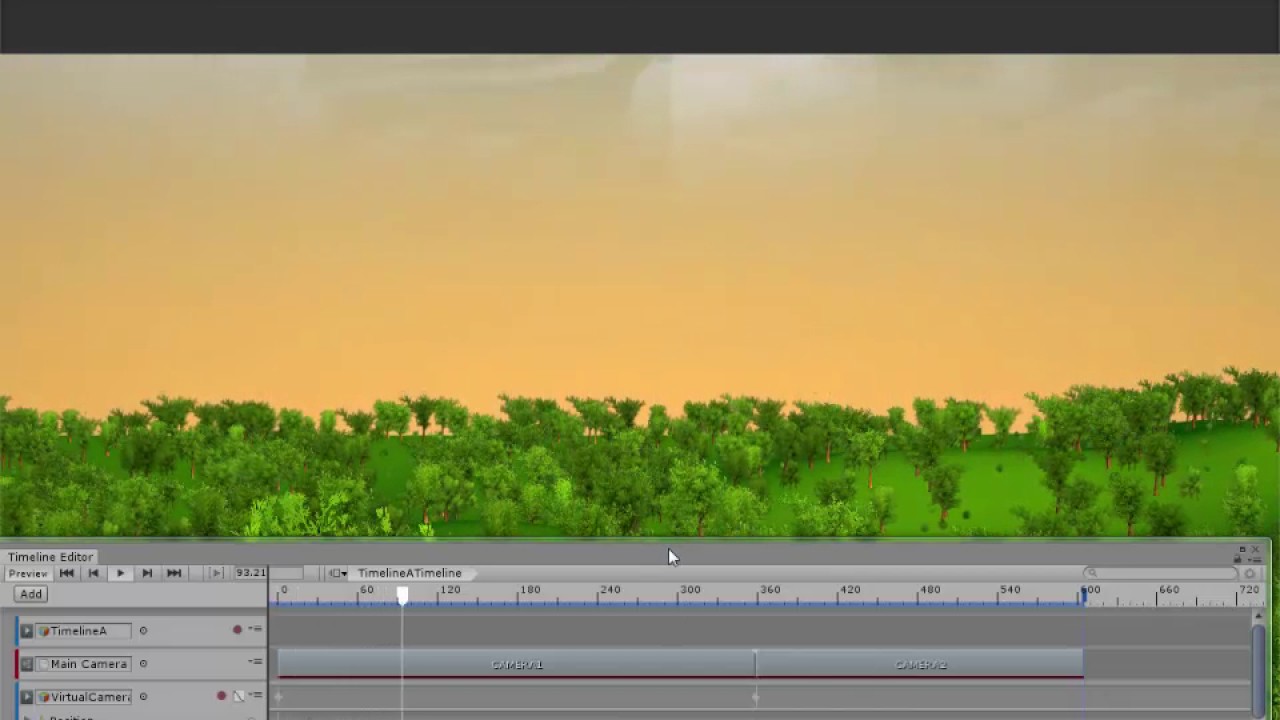1280x720 pixels.
Task: Toggle the Preview button in Timeline Editor
Action: [28, 574]
